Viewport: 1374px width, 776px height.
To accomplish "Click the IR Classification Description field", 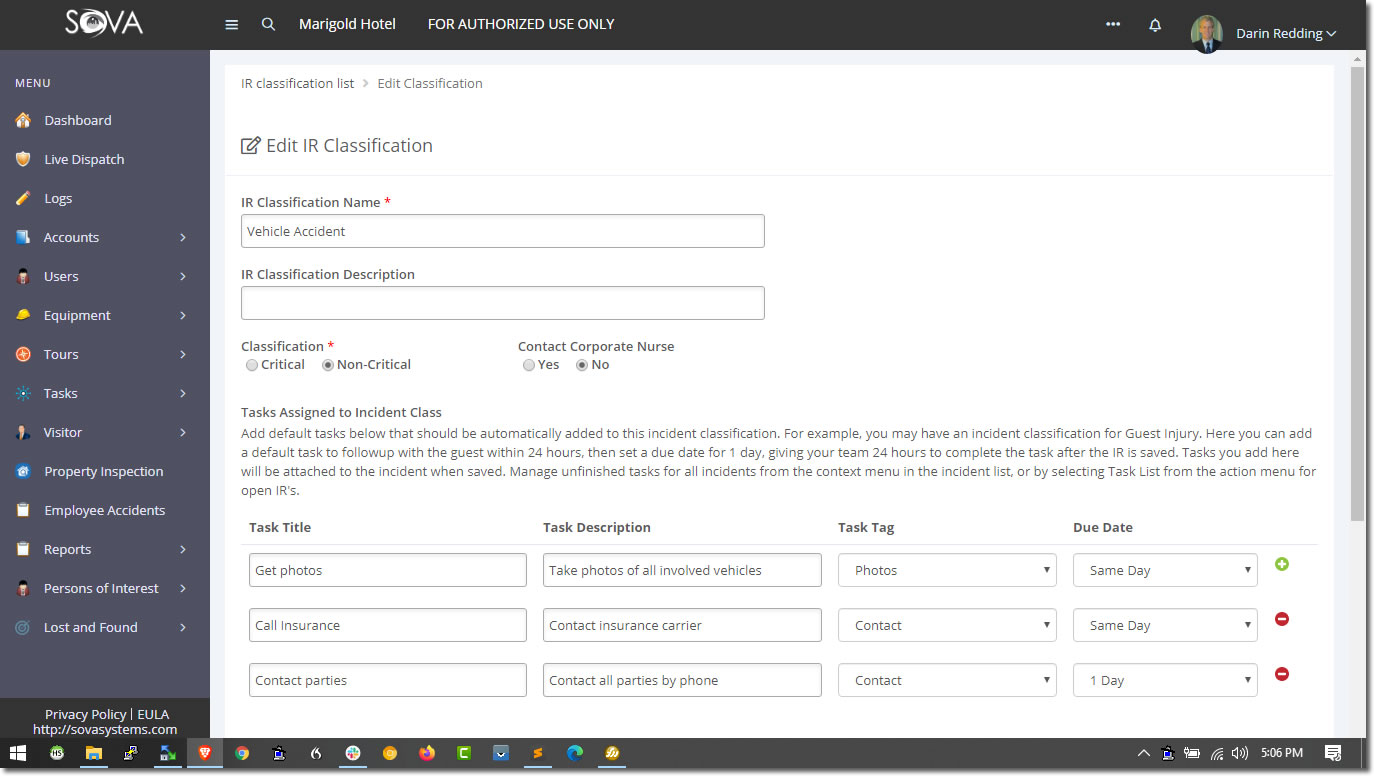I will [x=503, y=303].
